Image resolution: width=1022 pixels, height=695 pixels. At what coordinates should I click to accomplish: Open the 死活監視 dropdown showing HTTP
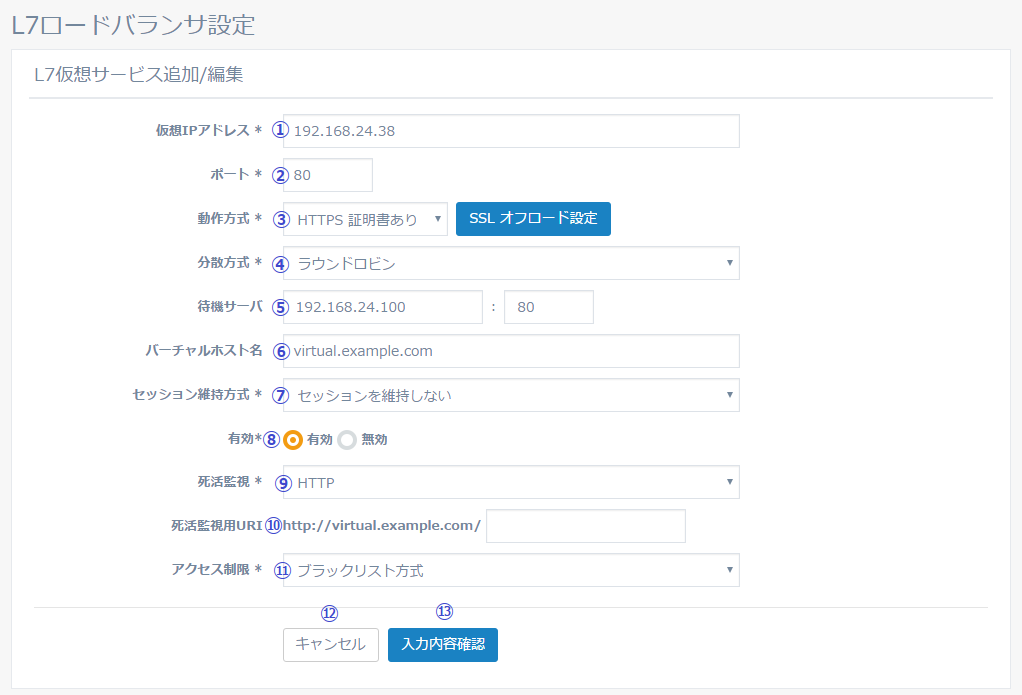(510, 482)
